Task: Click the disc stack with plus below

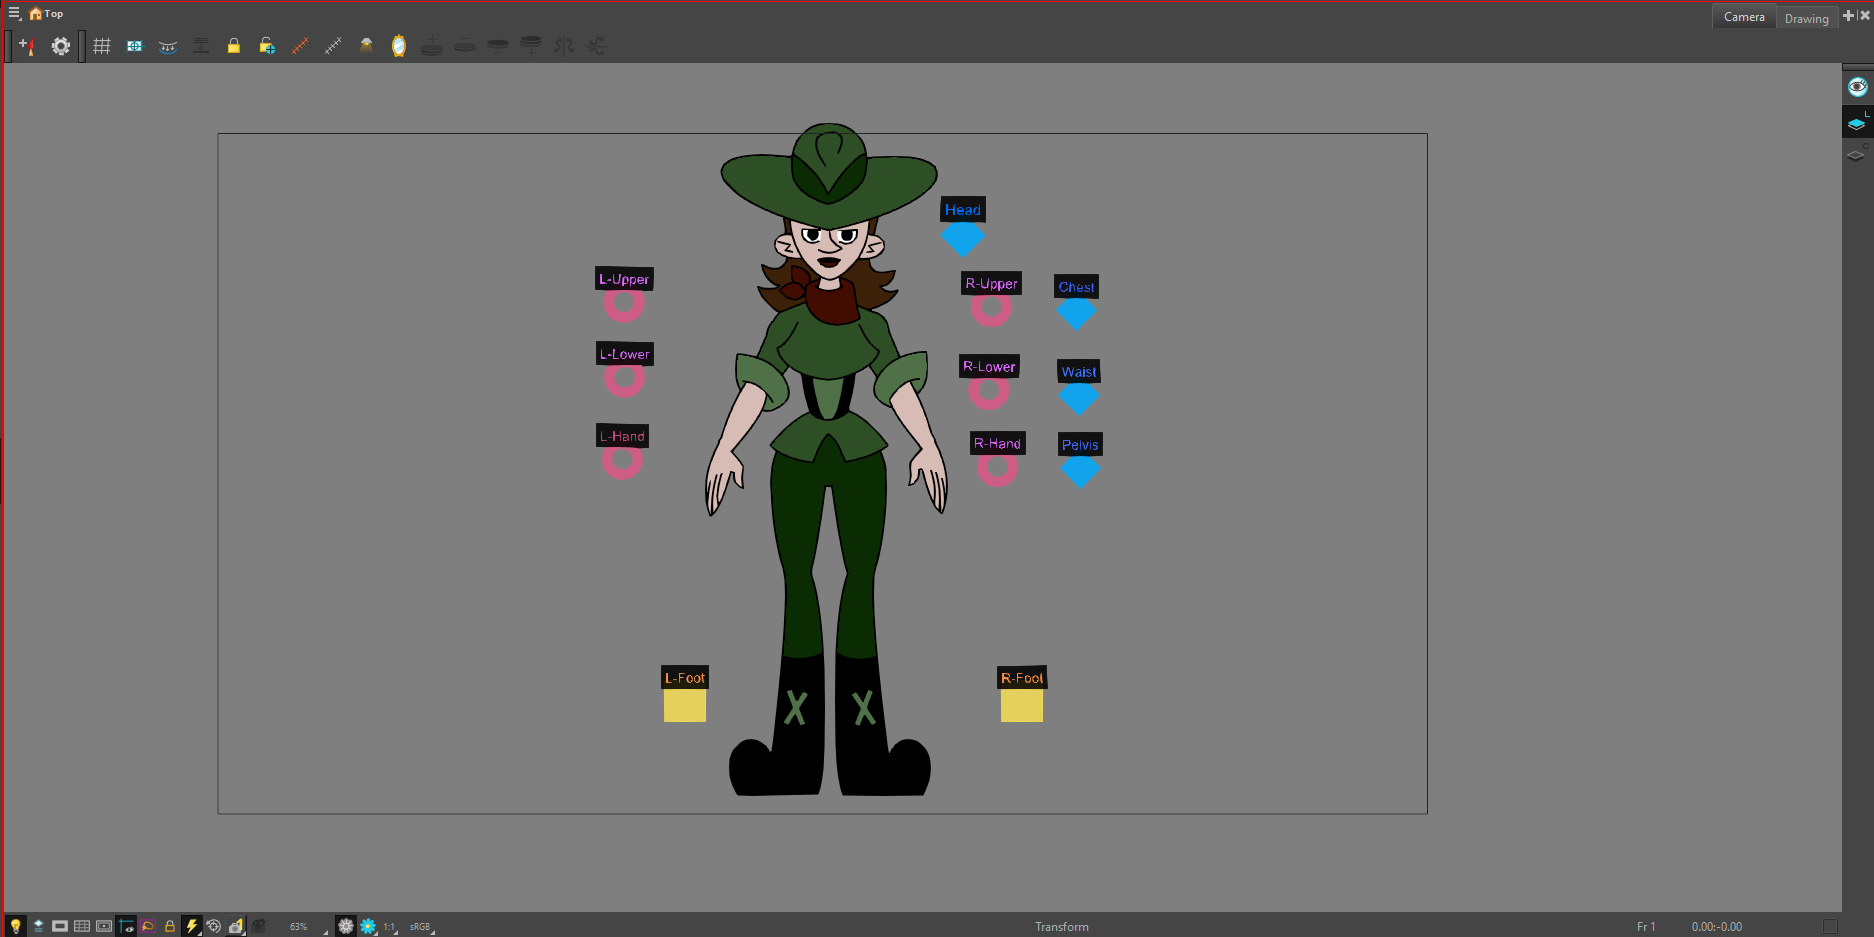Action: pyautogui.click(x=531, y=46)
